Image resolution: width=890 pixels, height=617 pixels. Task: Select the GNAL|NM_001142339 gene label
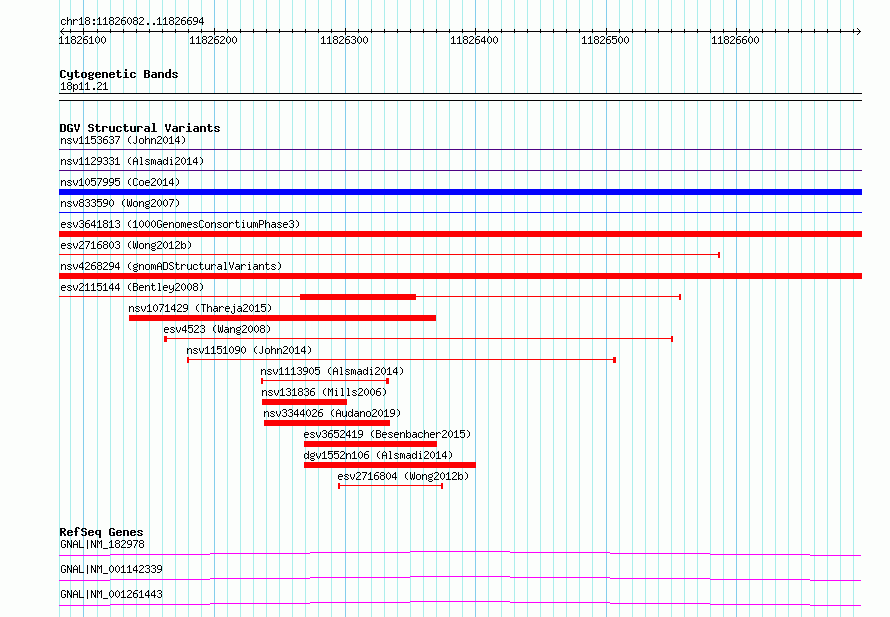[x=111, y=569]
